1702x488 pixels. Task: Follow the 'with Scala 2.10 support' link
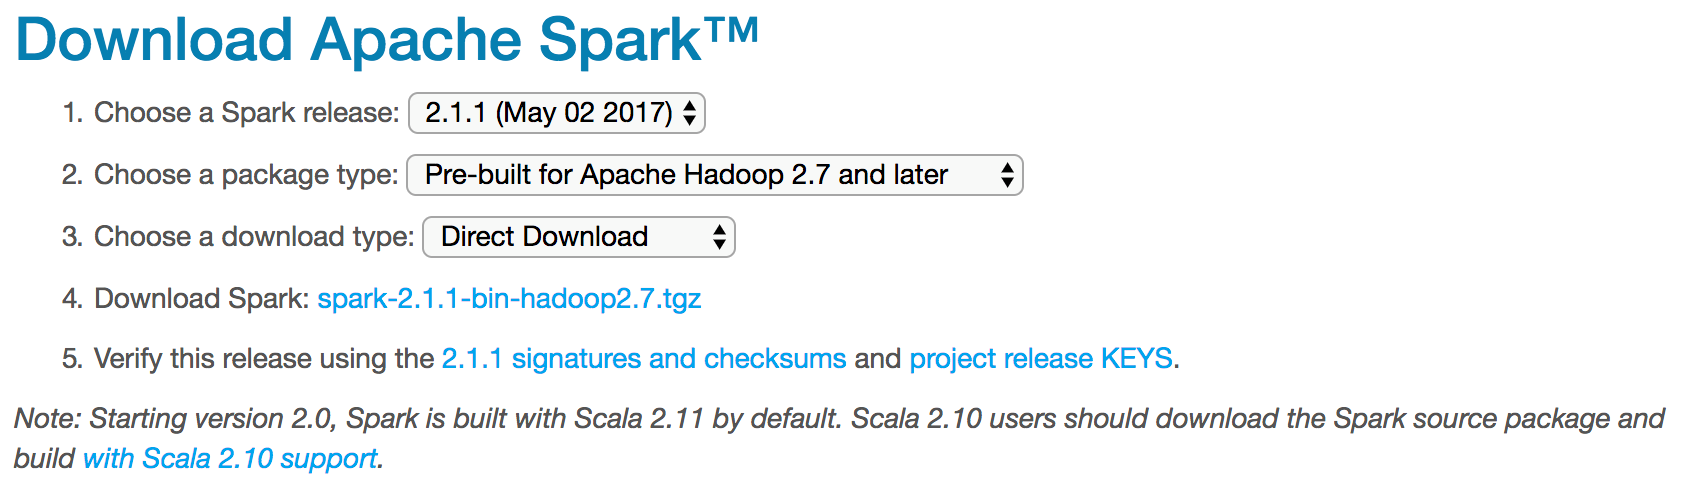(230, 458)
